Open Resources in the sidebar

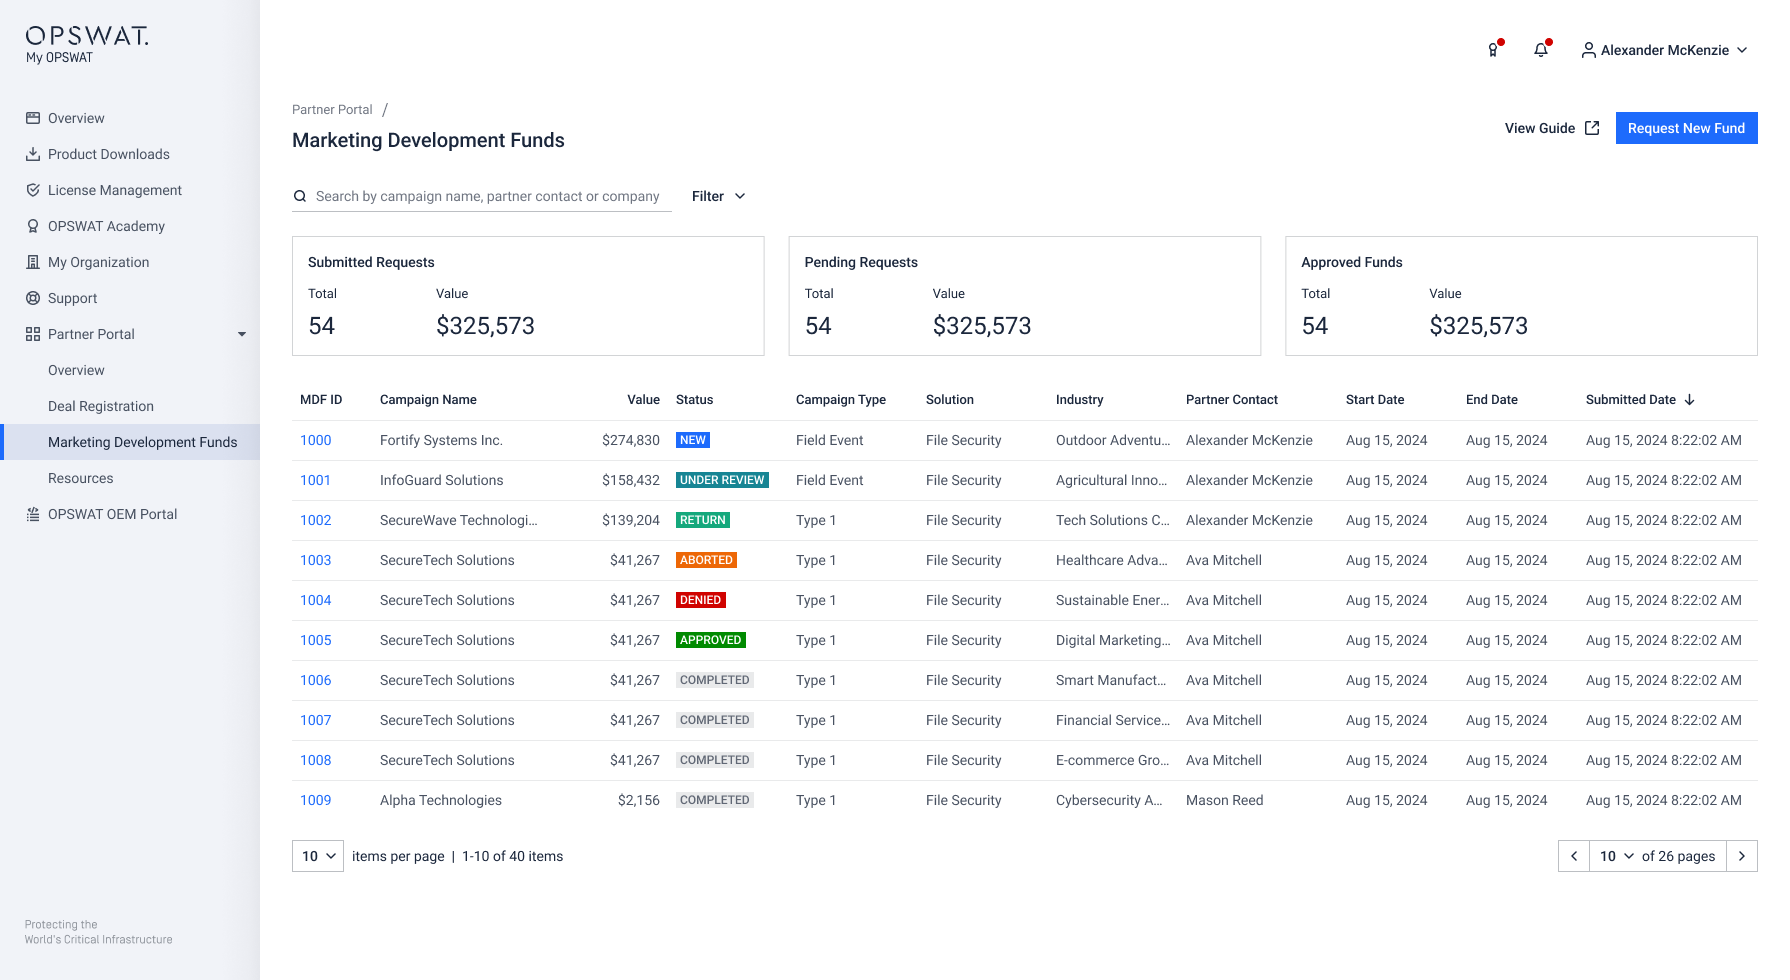[x=81, y=478]
